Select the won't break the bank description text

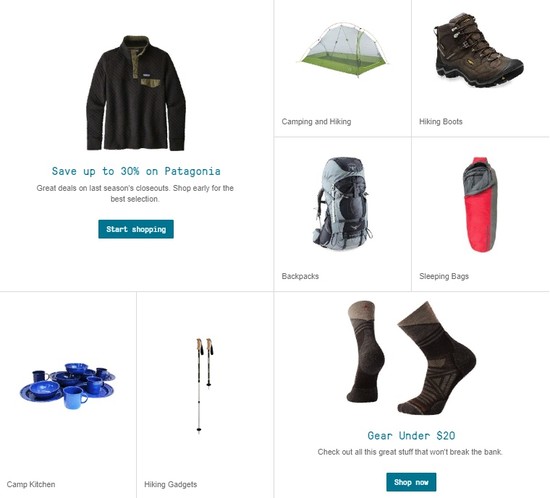[x=410, y=452]
